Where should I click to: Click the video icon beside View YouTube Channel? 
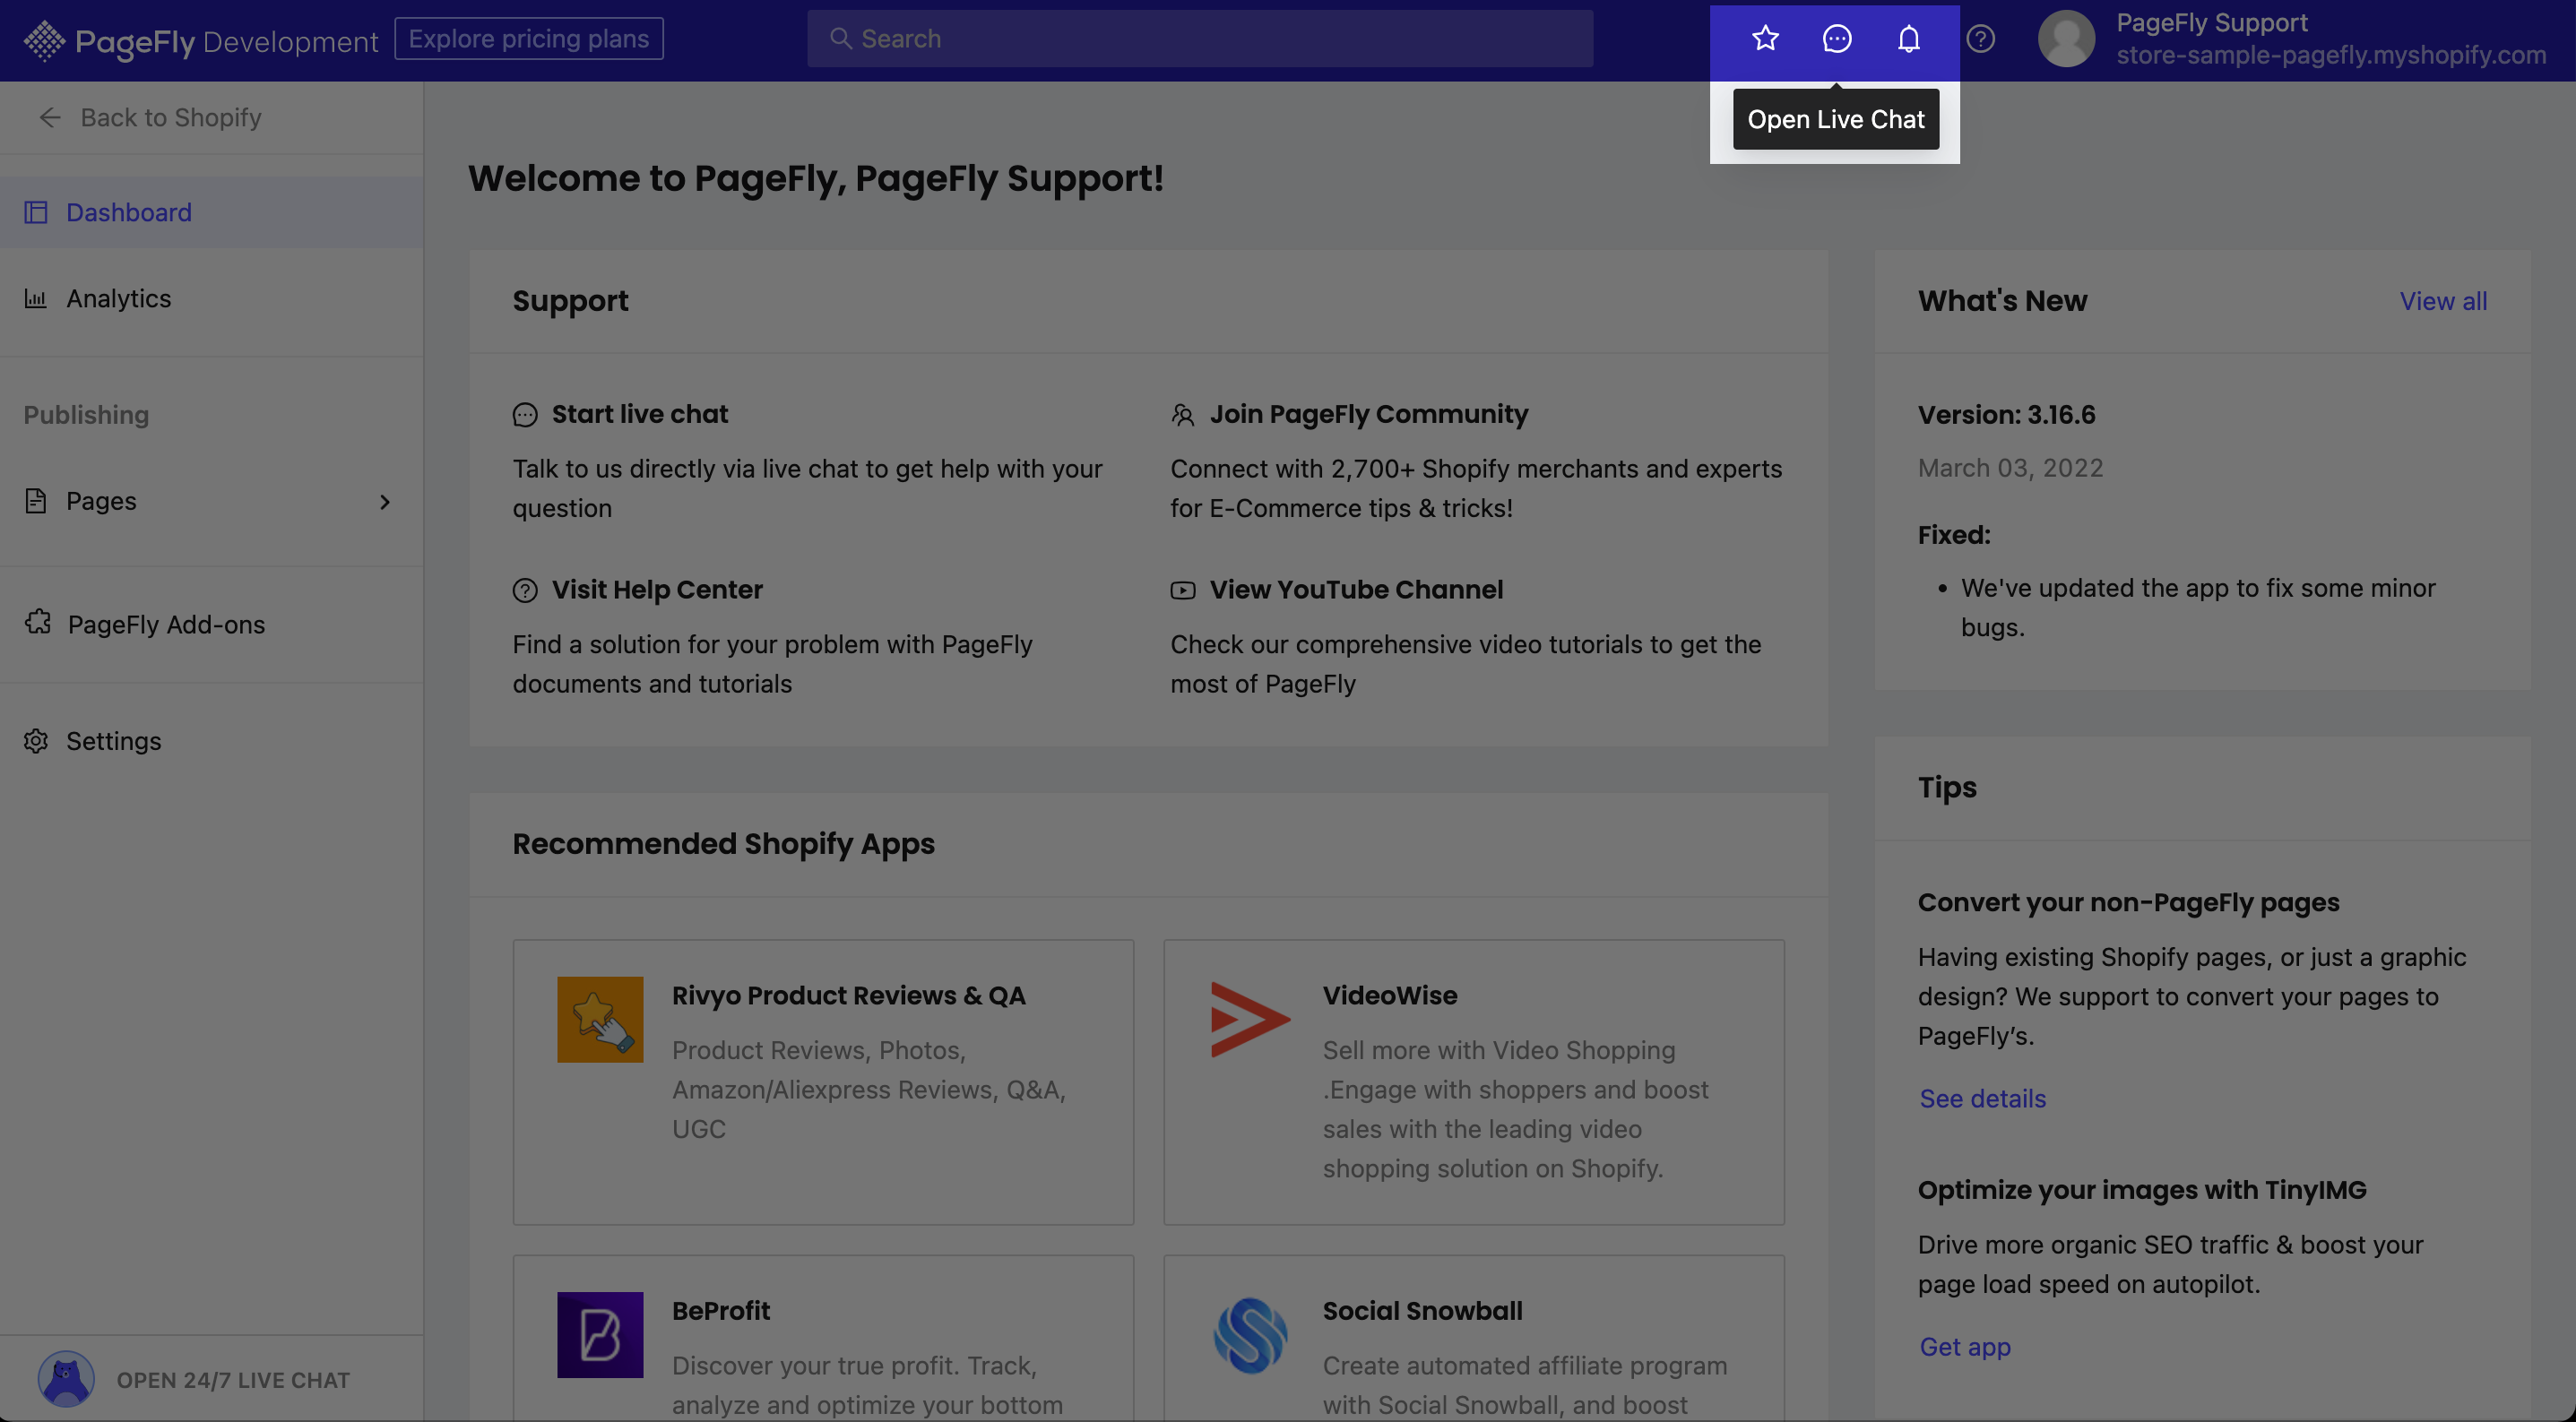click(x=1183, y=590)
